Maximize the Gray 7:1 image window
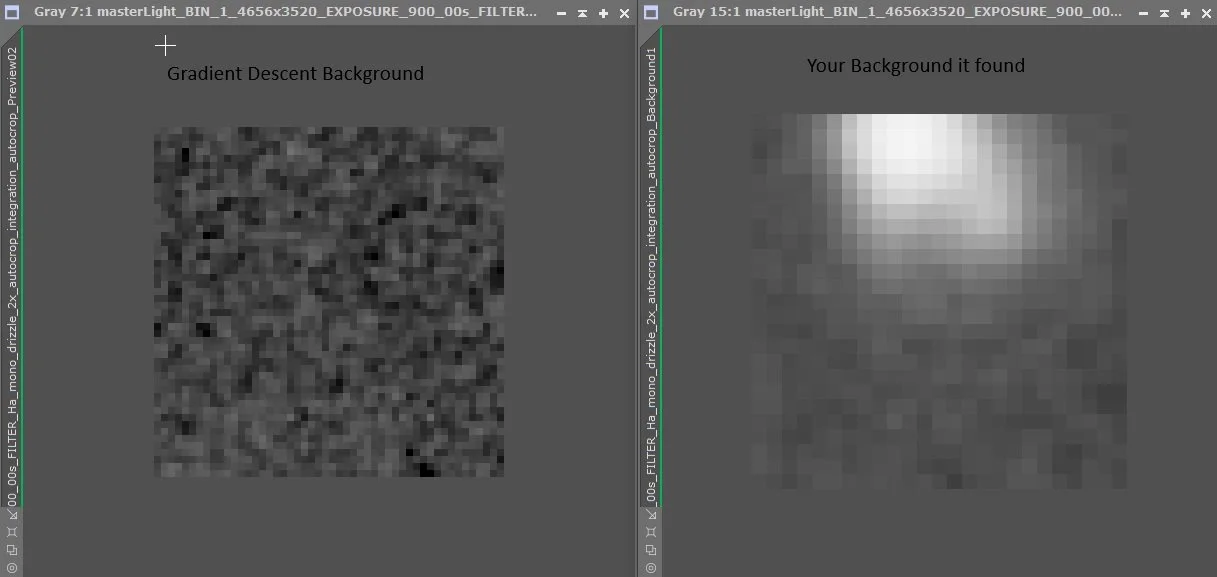Viewport: 1217px width, 577px height. tap(603, 13)
